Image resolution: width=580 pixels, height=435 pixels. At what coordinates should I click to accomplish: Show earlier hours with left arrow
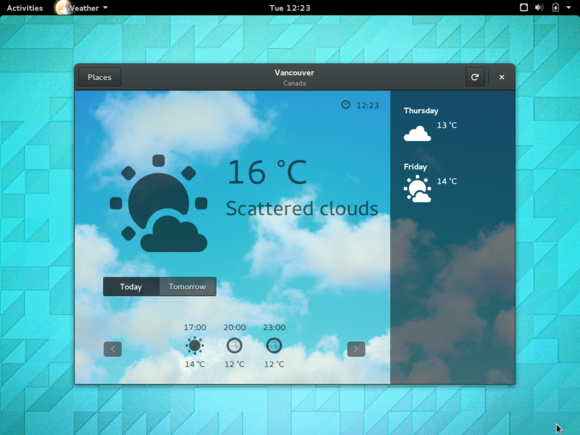(113, 349)
